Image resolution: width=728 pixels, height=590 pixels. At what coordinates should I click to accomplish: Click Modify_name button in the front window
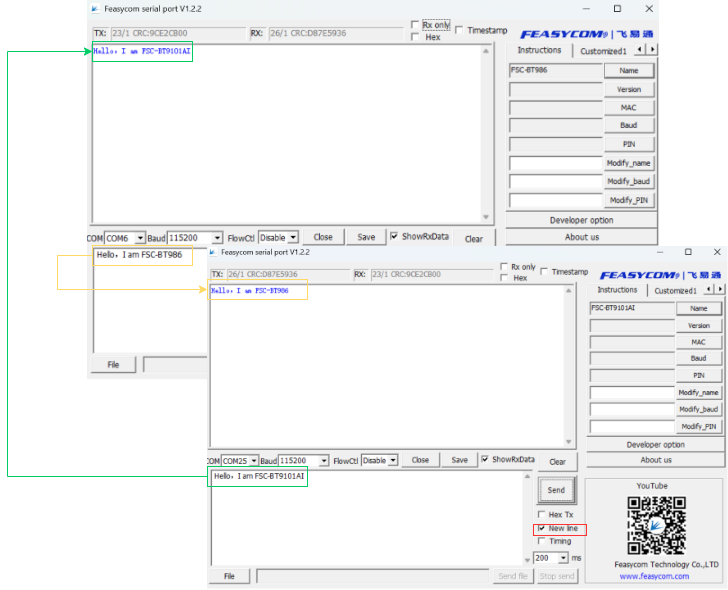(699, 393)
